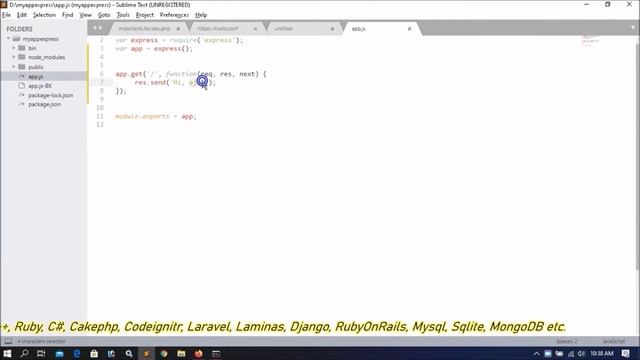The image size is (640, 360).
Task: Open the Find menu
Action: tap(67, 15)
